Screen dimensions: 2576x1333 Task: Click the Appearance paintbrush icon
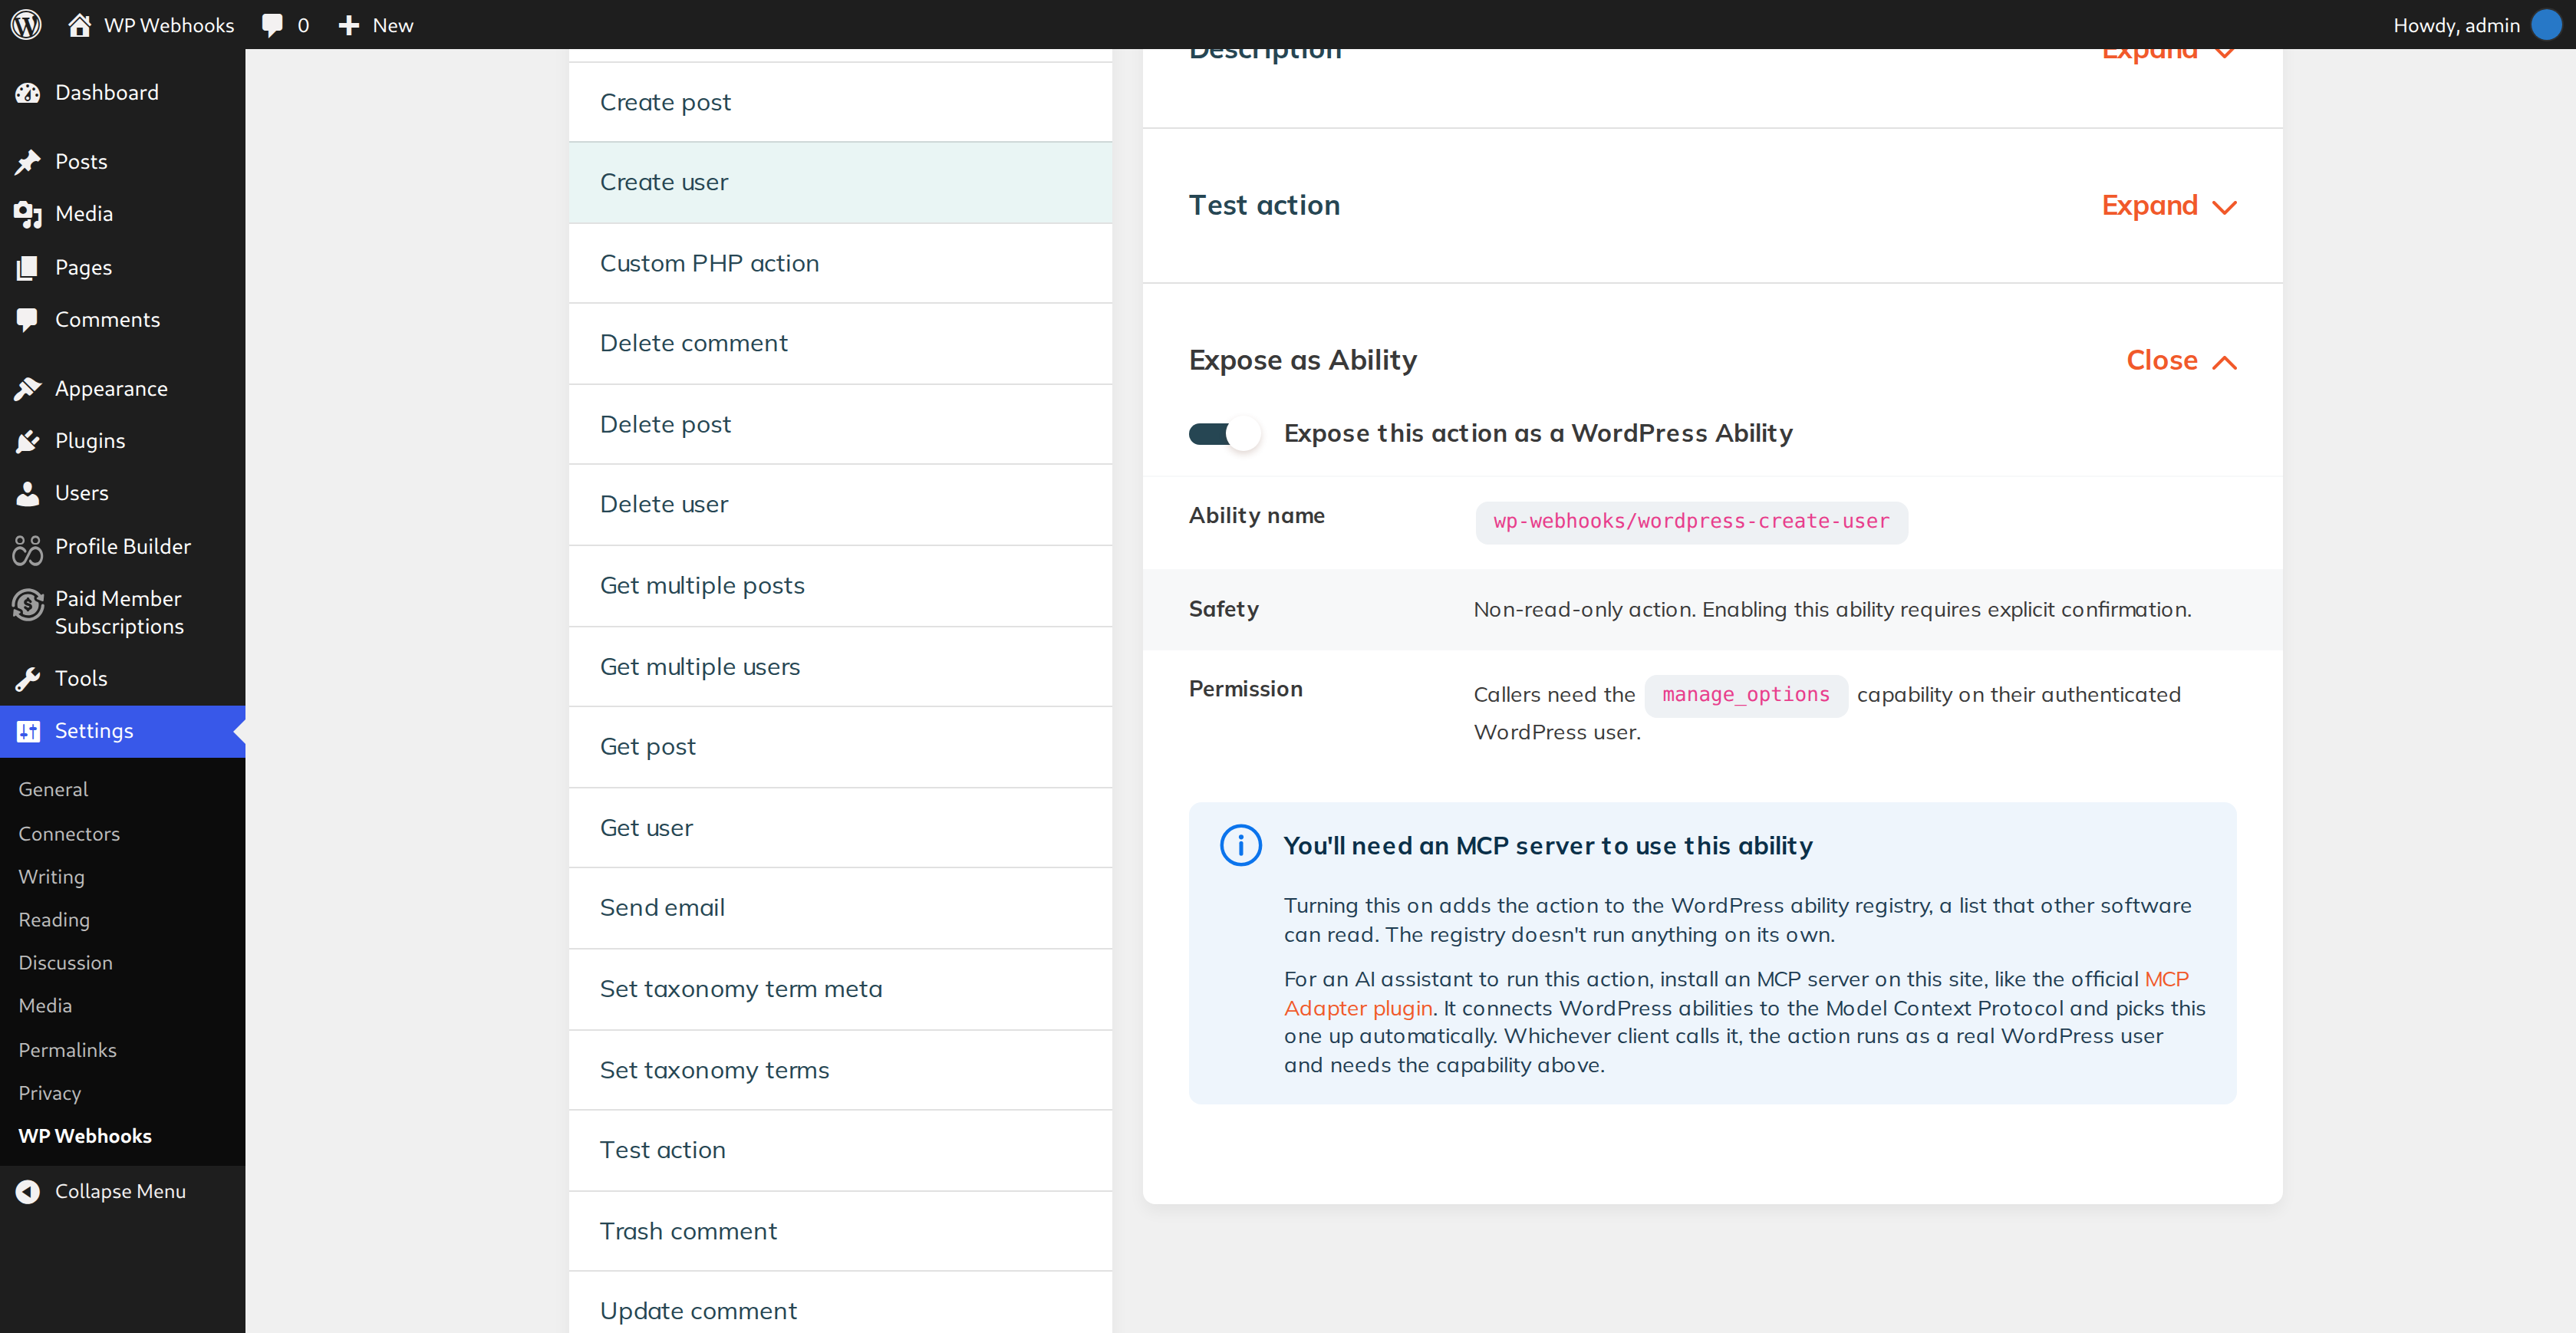28,389
